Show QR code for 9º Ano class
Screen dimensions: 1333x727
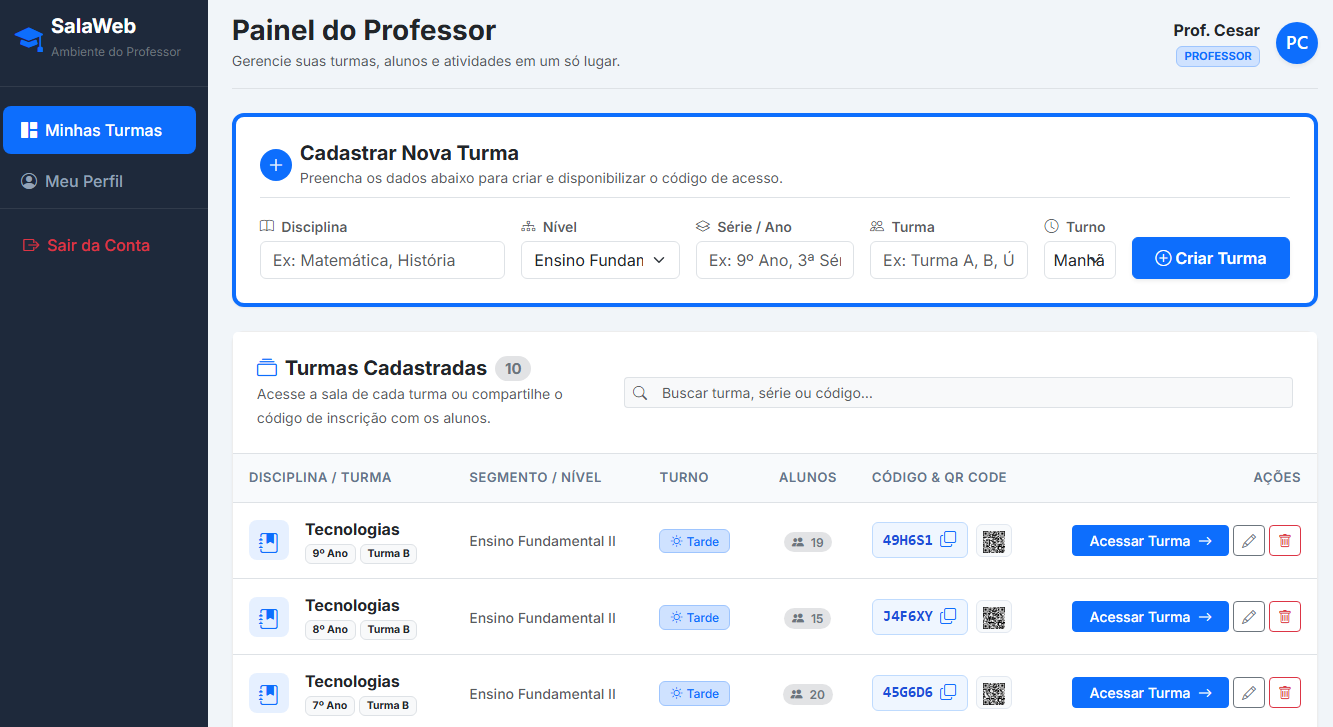[993, 541]
